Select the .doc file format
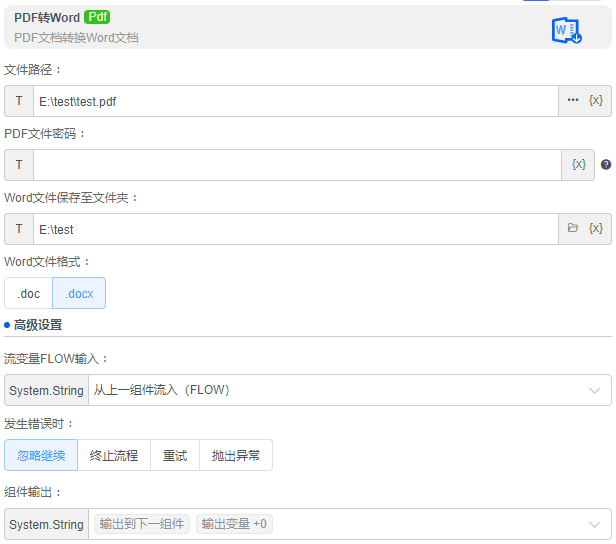Image resolution: width=616 pixels, height=544 pixels. pyautogui.click(x=29, y=294)
